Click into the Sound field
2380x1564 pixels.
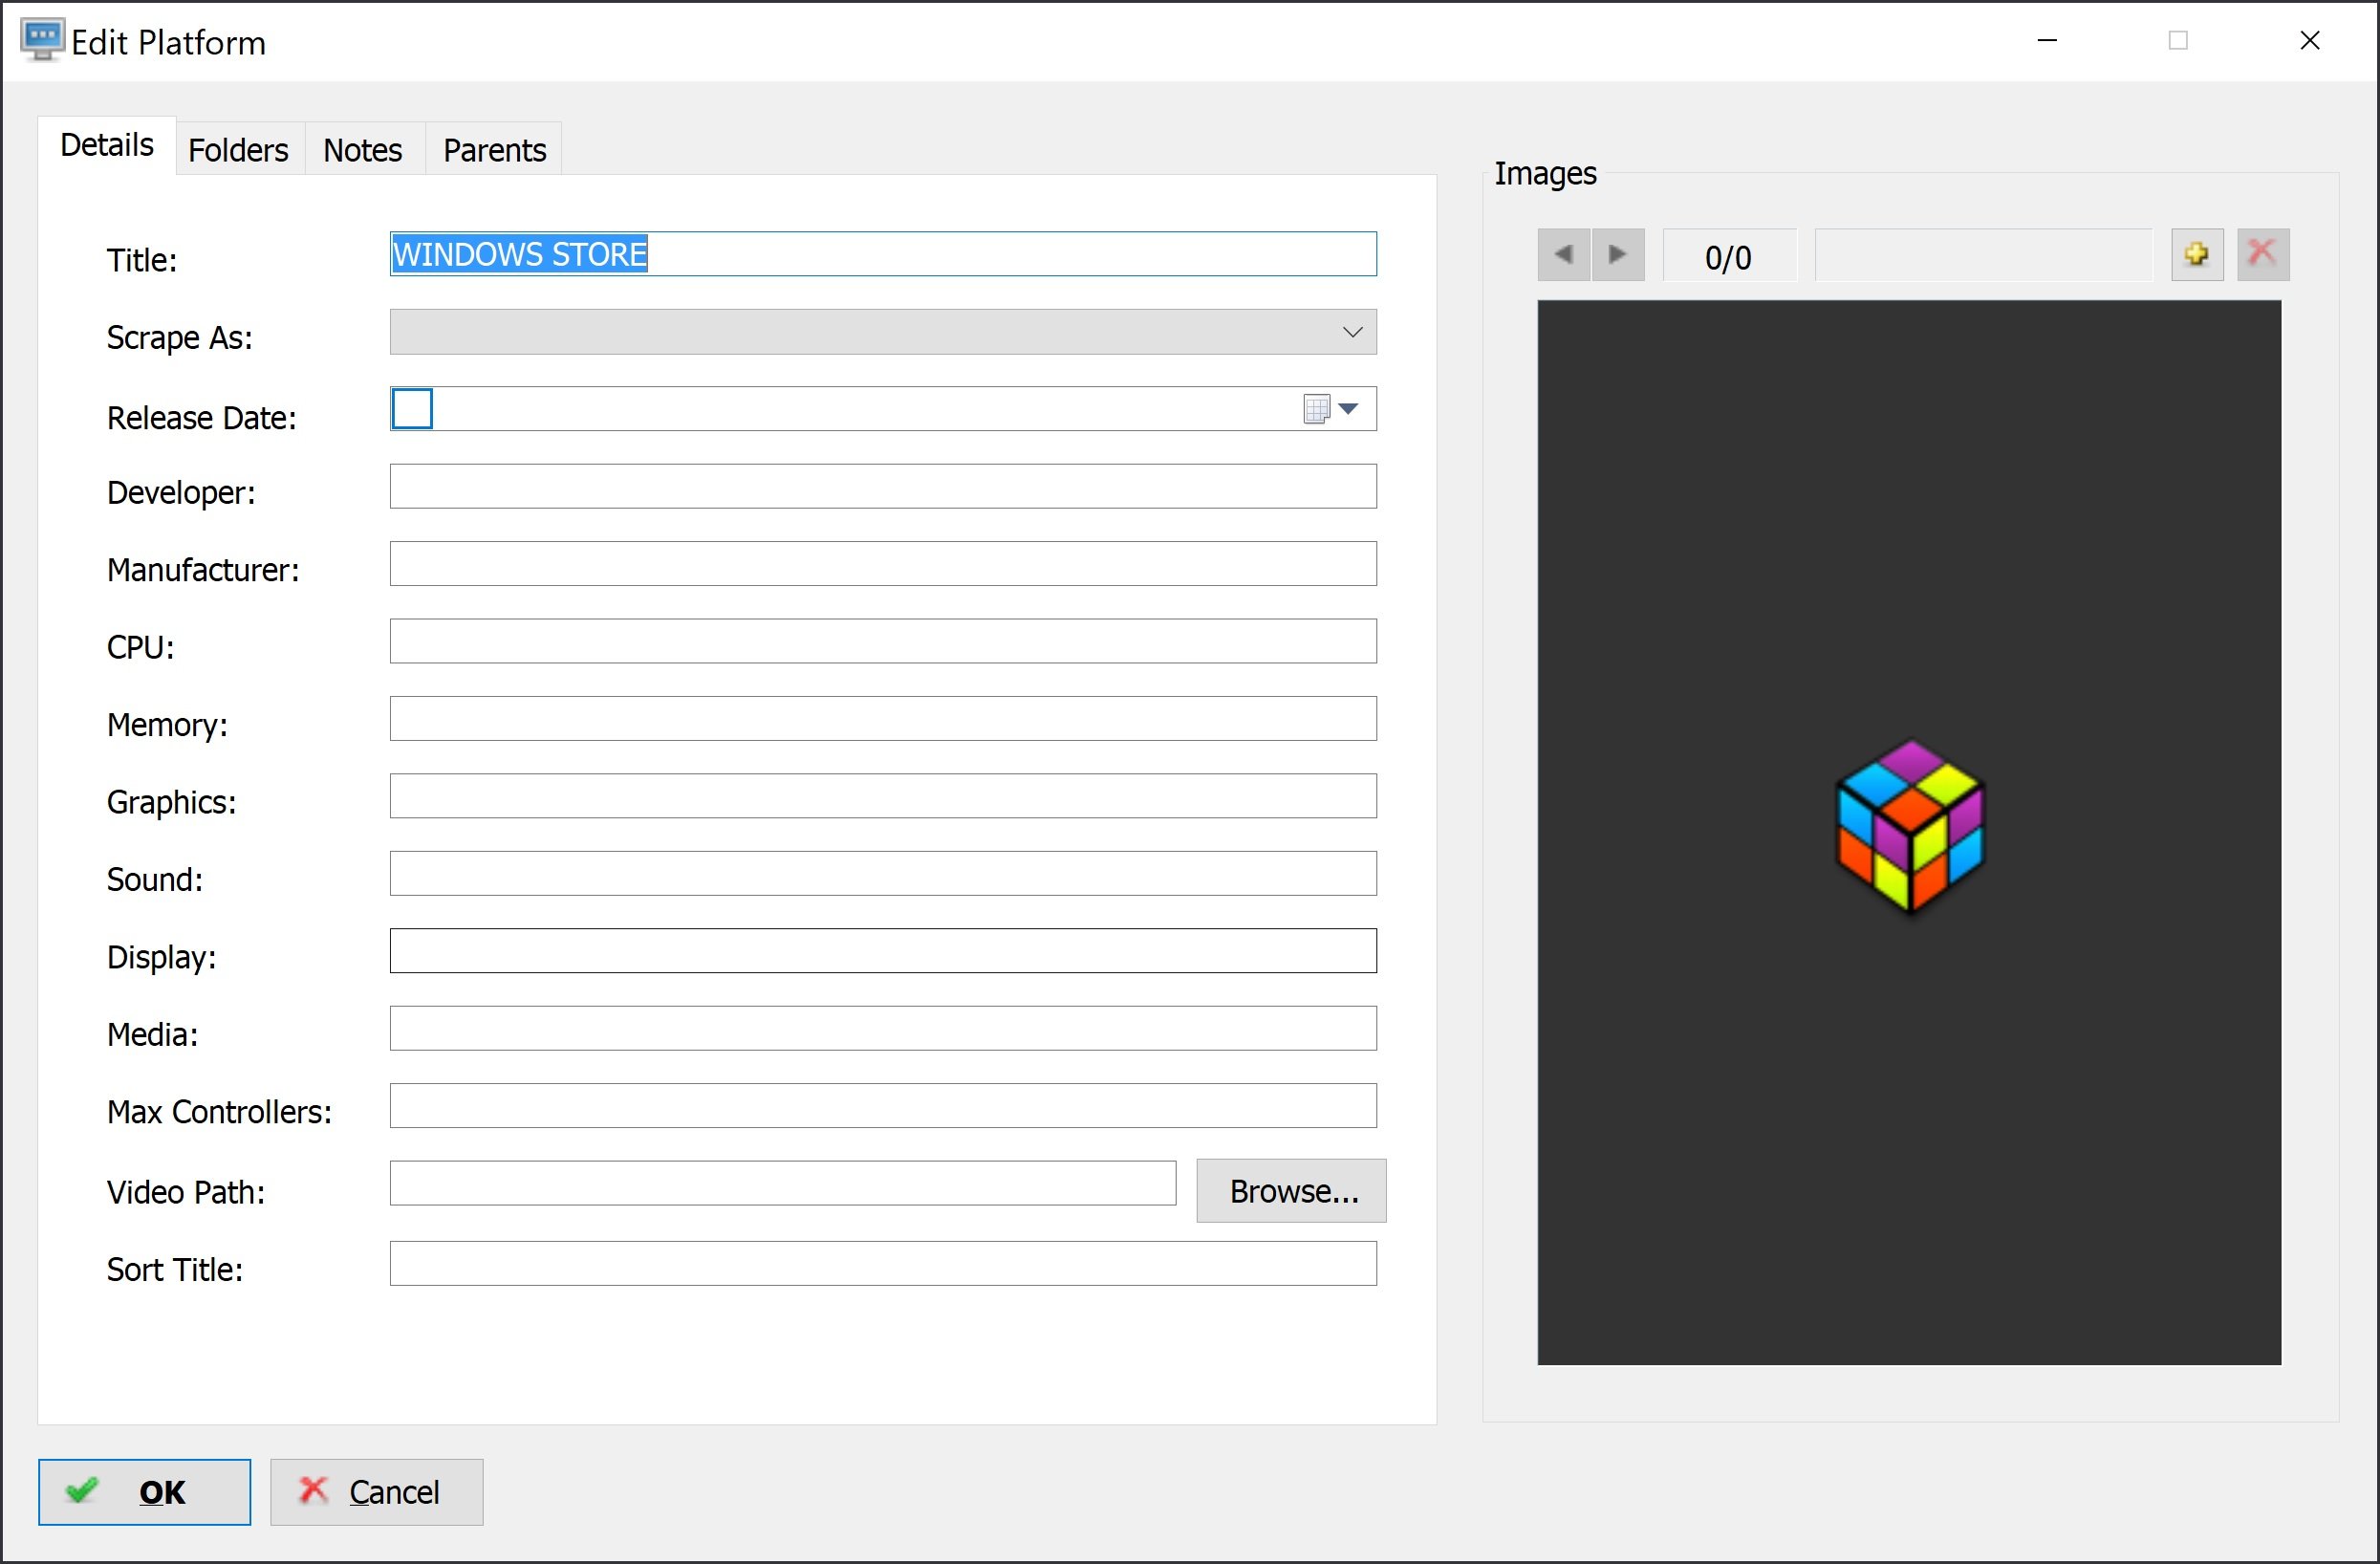(x=883, y=874)
